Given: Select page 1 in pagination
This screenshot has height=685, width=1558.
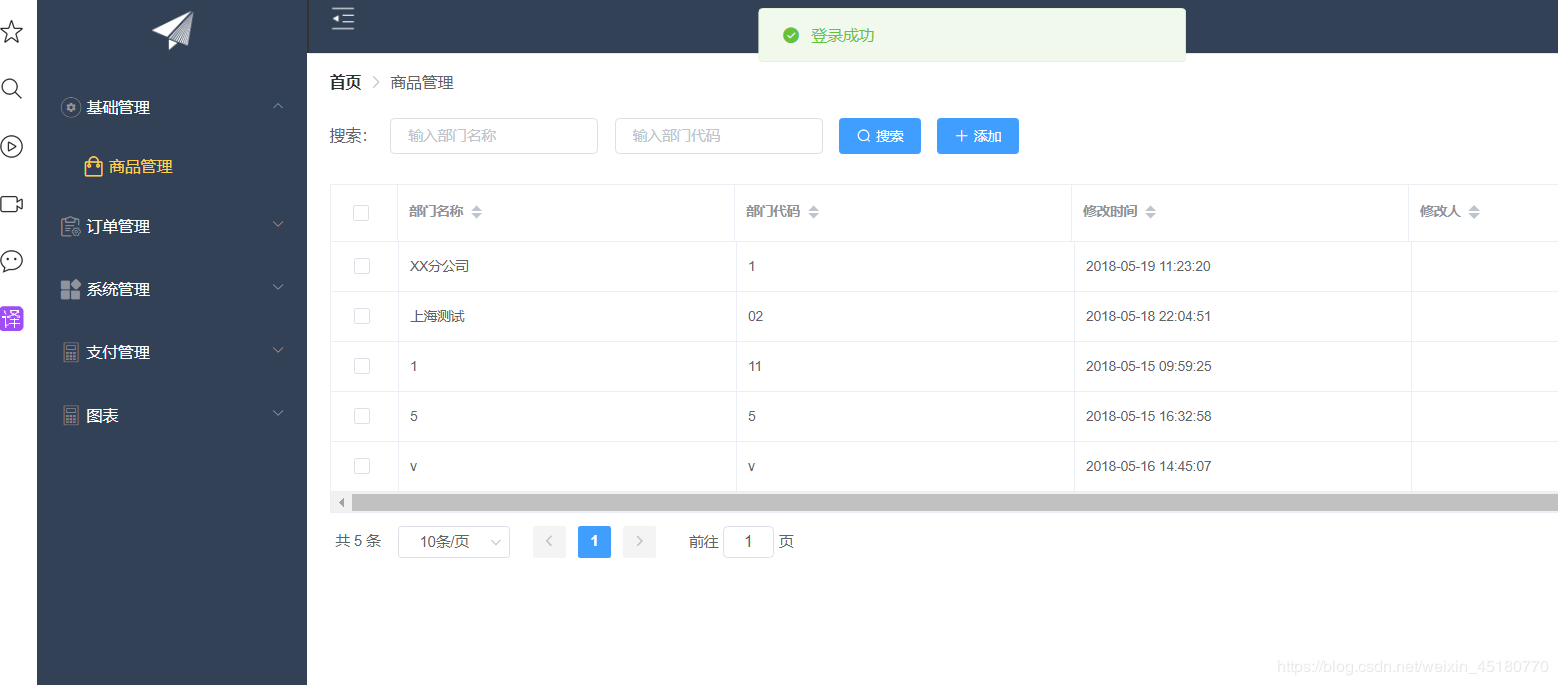Looking at the screenshot, I should click(594, 542).
